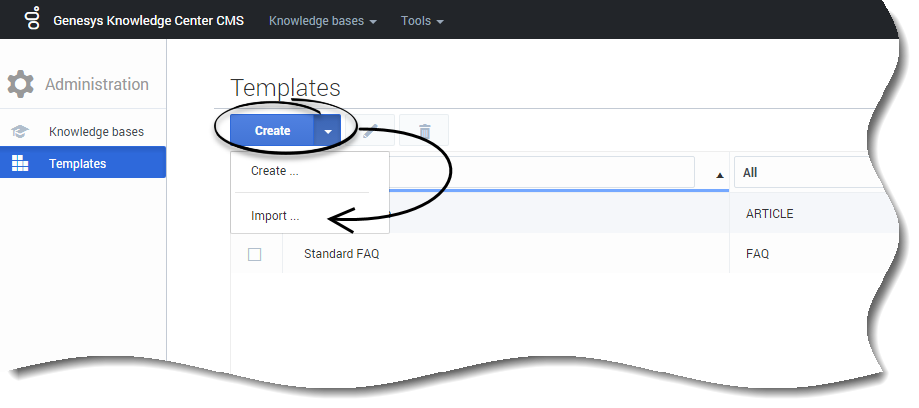This screenshot has height=408, width=919.
Task: Open the All type filter dropdown
Action: click(800, 172)
